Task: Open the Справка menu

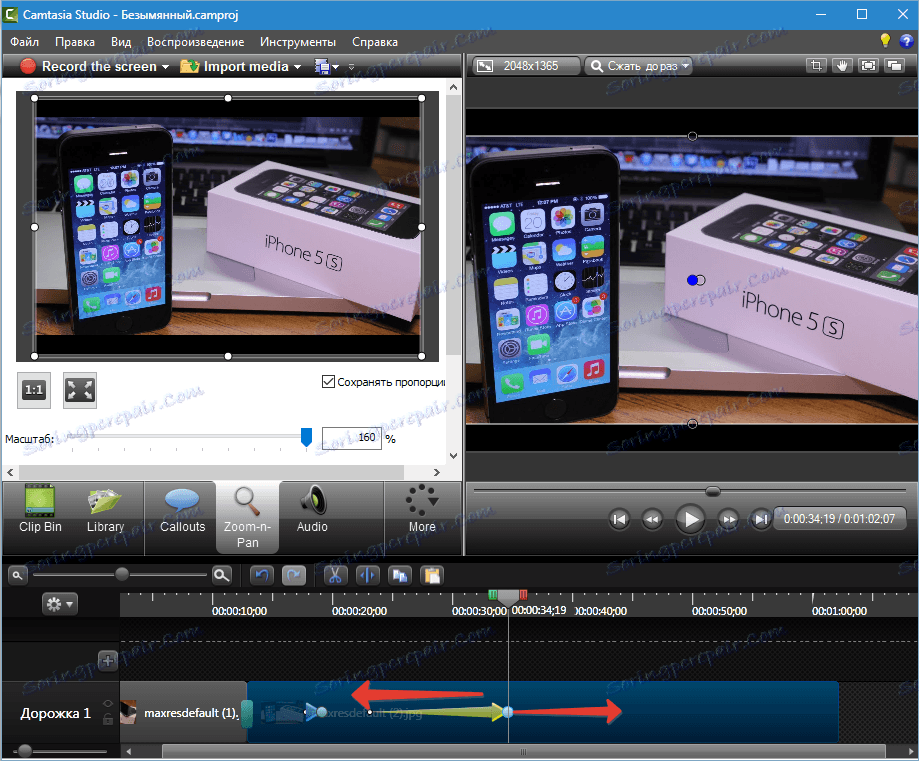Action: (x=375, y=42)
